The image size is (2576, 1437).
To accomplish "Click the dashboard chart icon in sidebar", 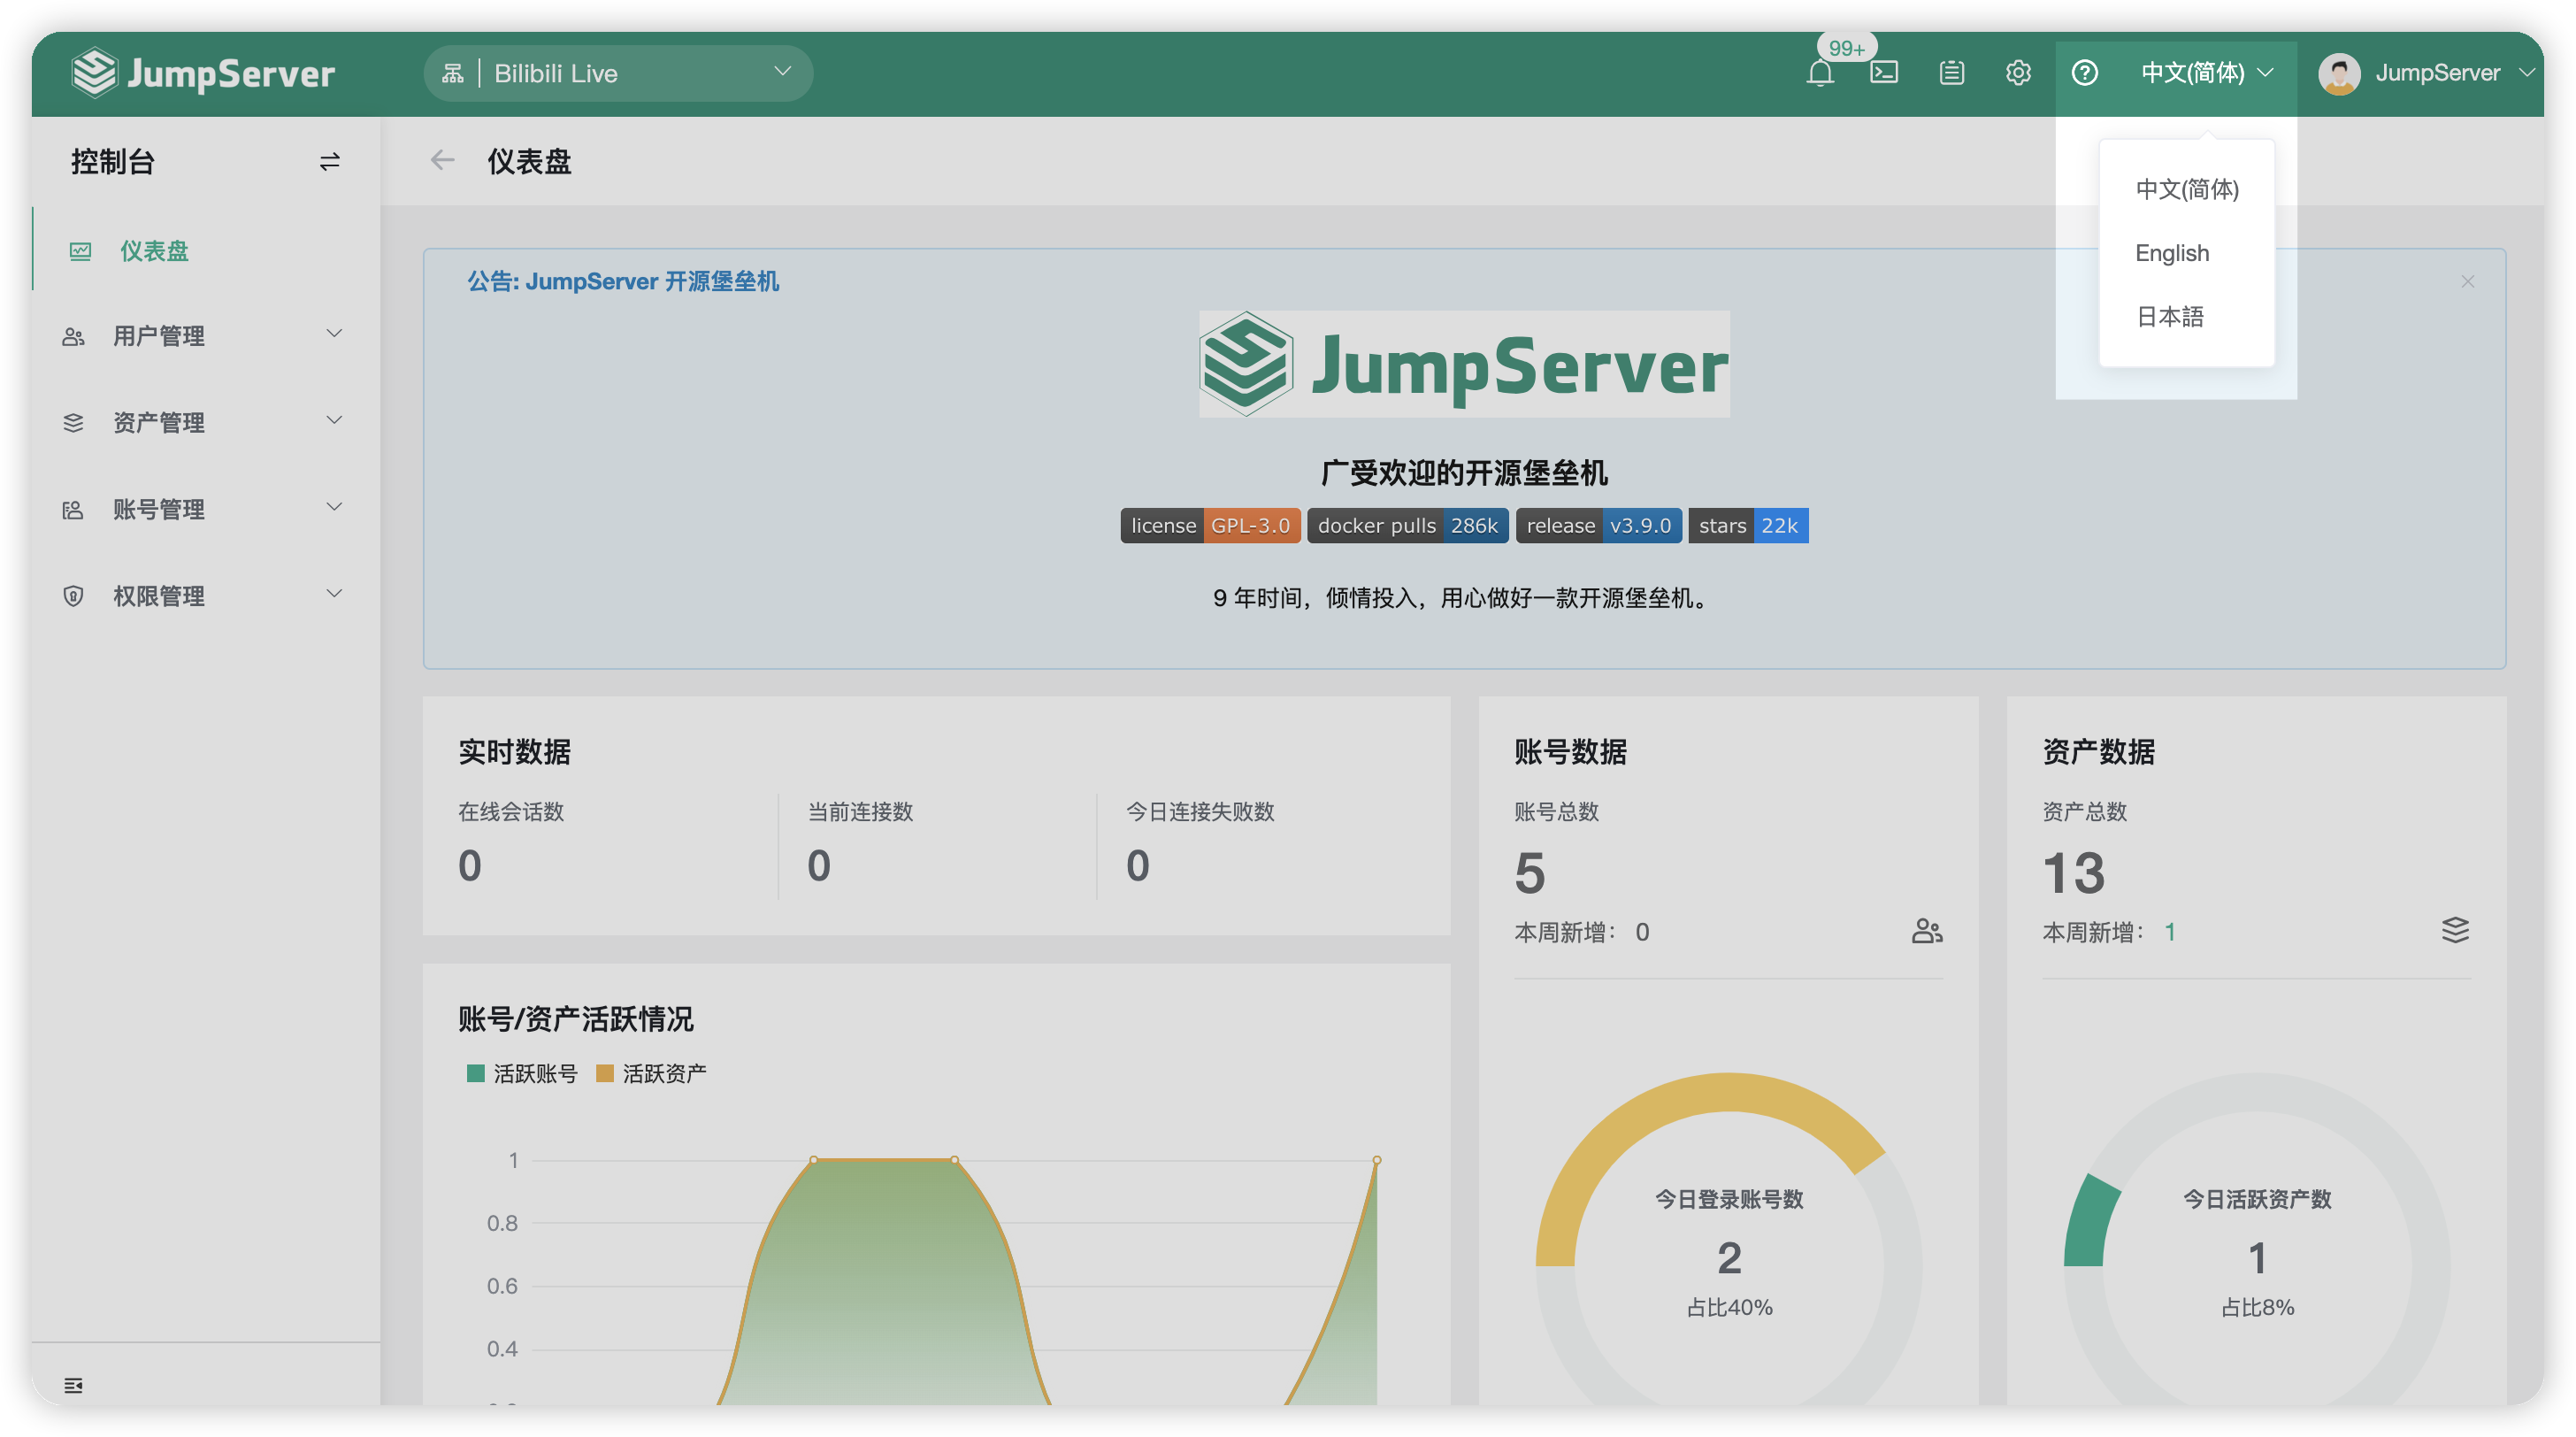I will point(80,251).
